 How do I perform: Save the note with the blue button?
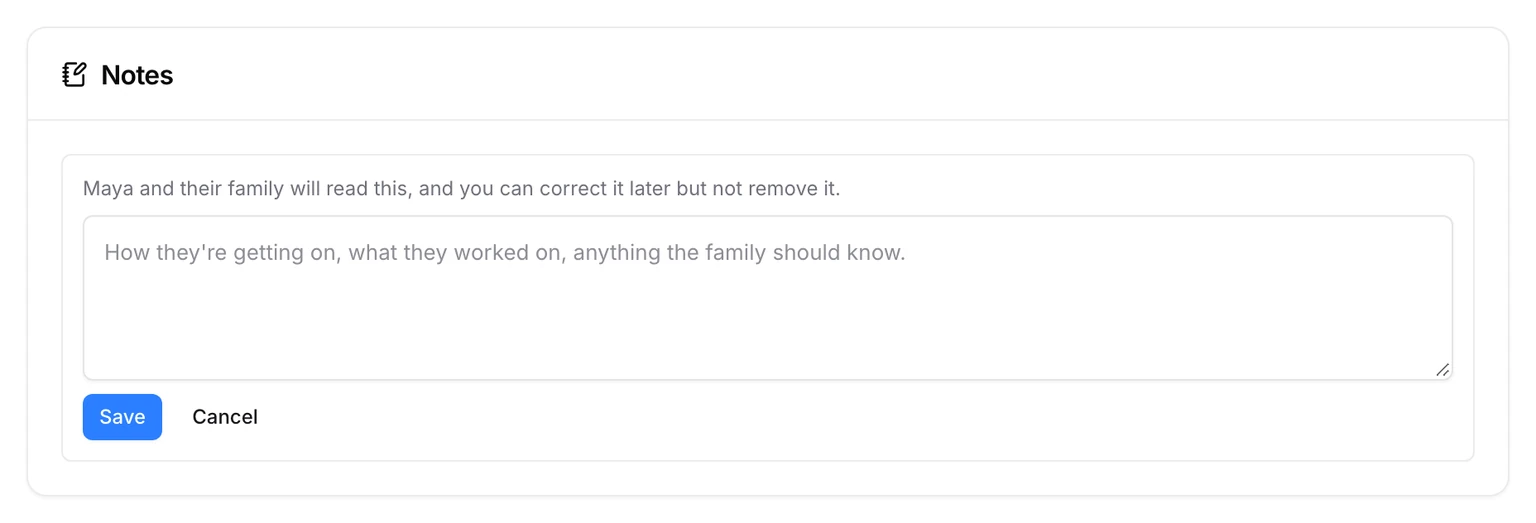tap(122, 417)
